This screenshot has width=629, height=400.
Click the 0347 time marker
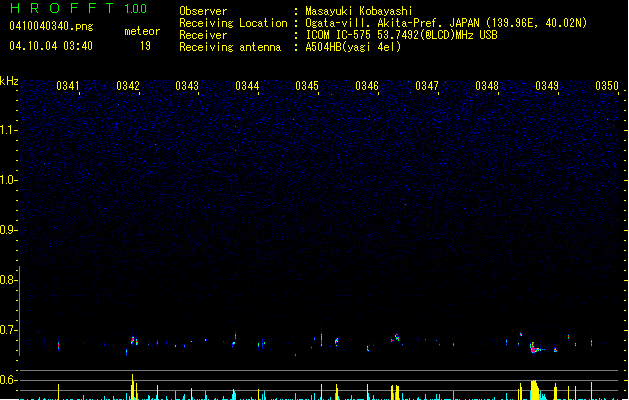[x=427, y=86]
